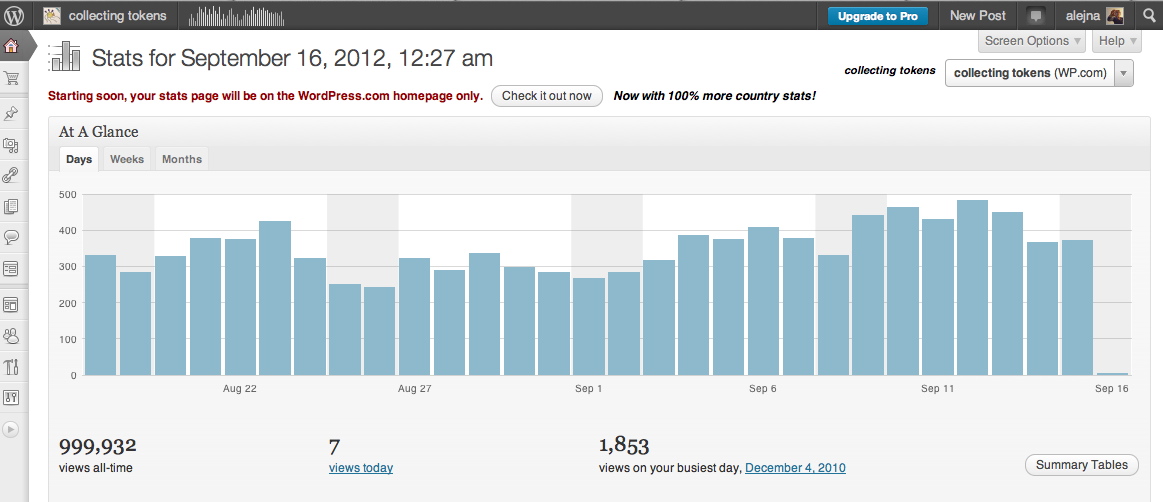Open the Users icon in sidebar
The width and height of the screenshot is (1163, 502).
pyautogui.click(x=12, y=336)
